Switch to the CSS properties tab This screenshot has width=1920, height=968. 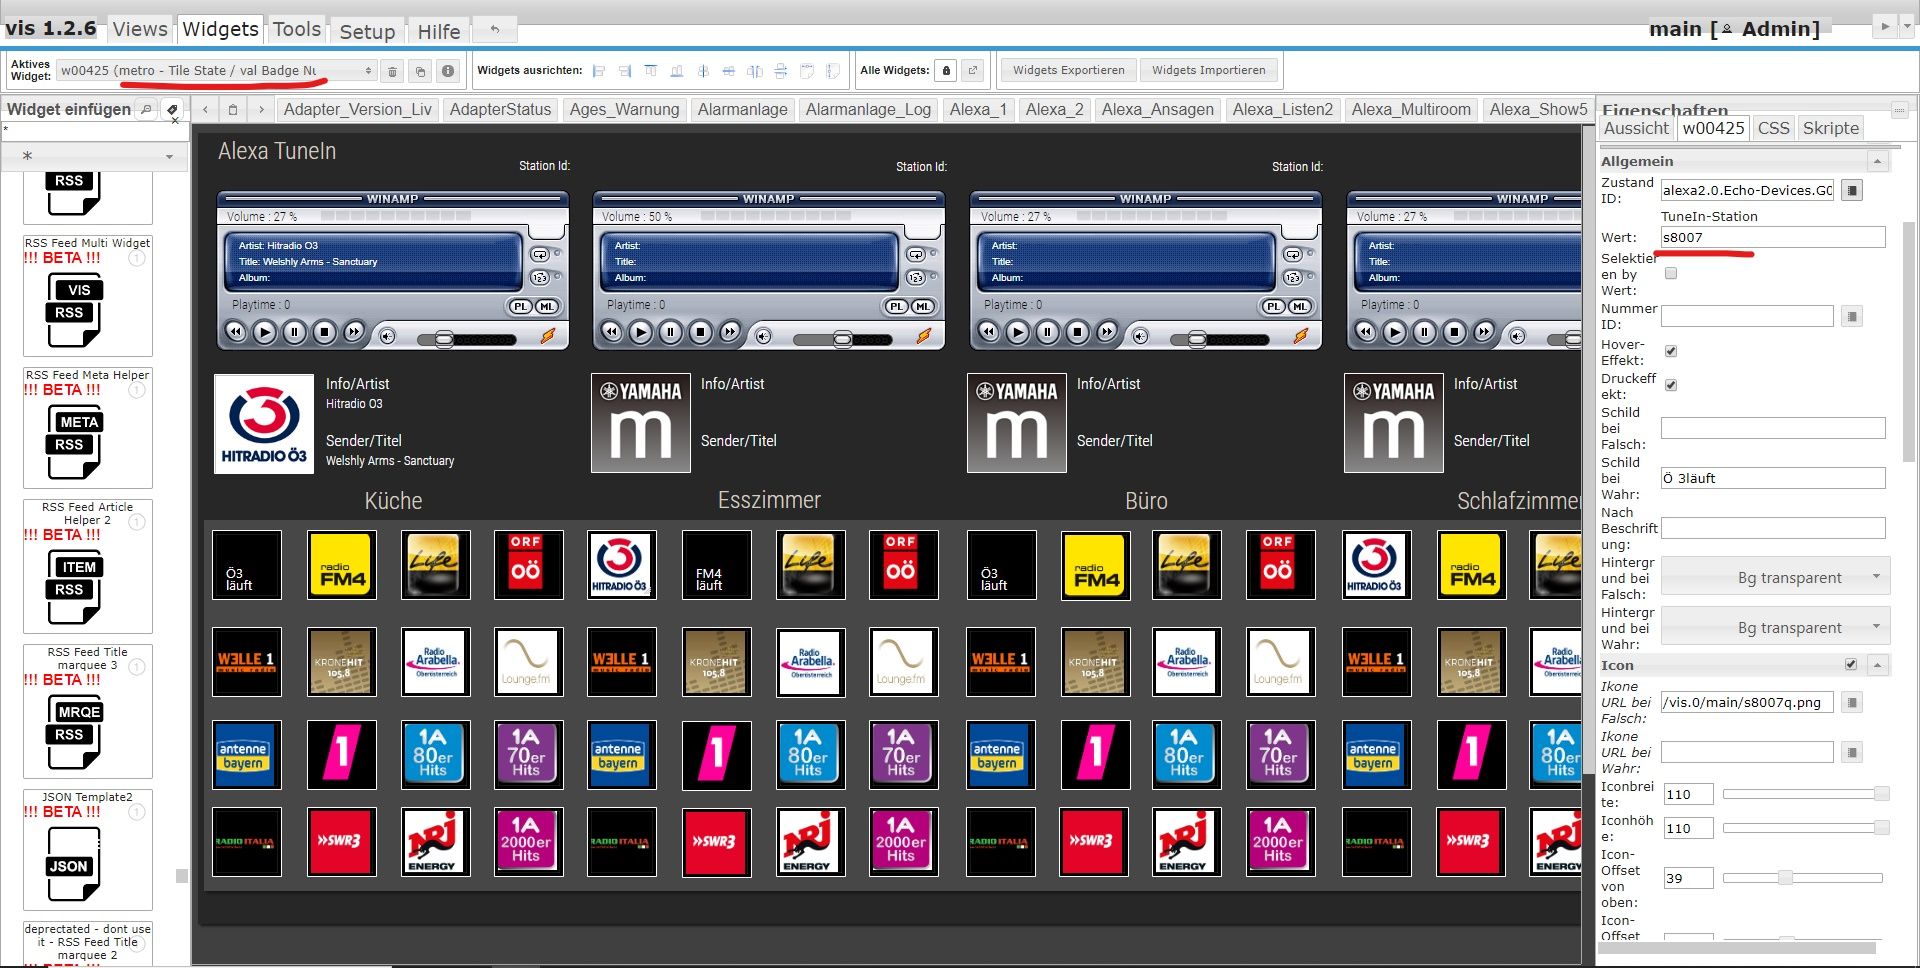pos(1774,128)
